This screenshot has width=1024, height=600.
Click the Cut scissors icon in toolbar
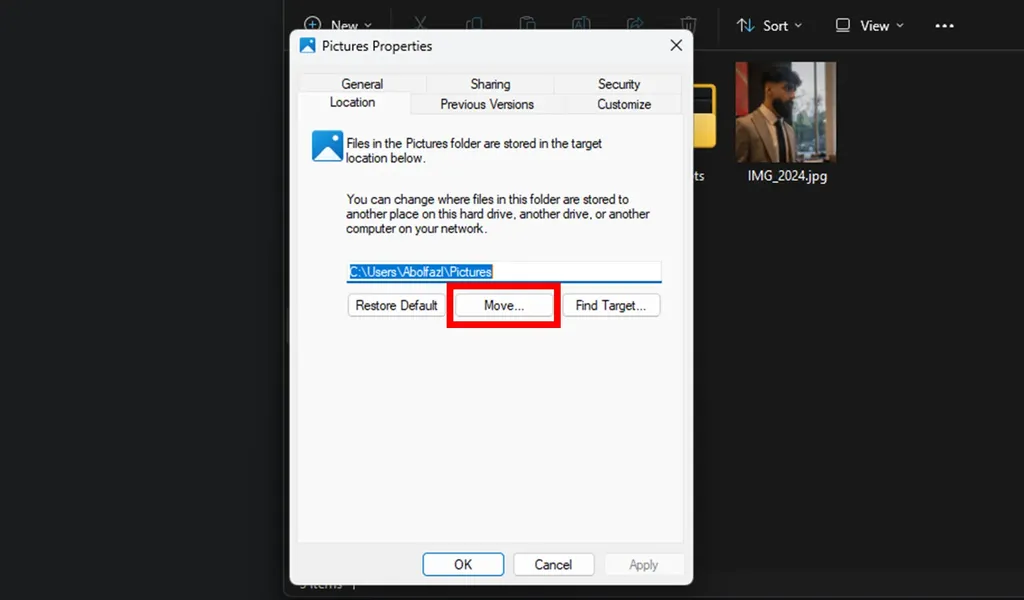click(420, 25)
